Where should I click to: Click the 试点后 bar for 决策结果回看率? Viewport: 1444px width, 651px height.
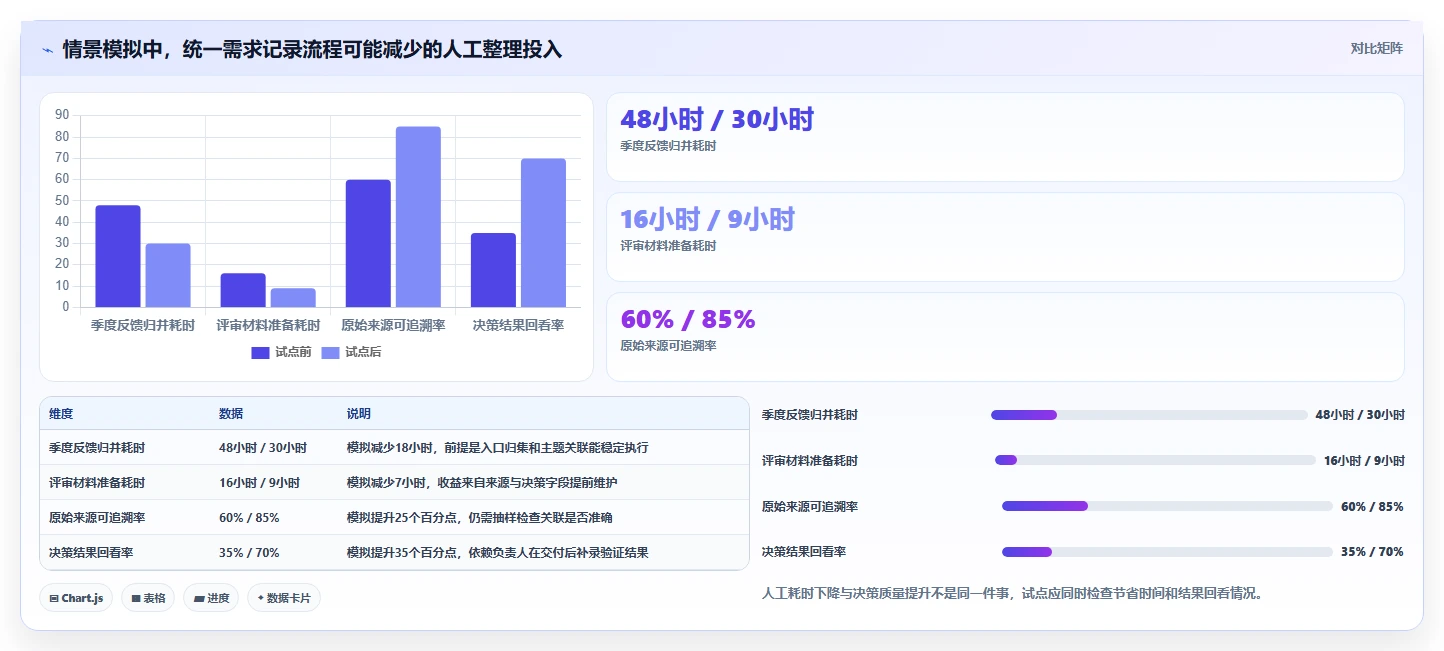coord(543,233)
